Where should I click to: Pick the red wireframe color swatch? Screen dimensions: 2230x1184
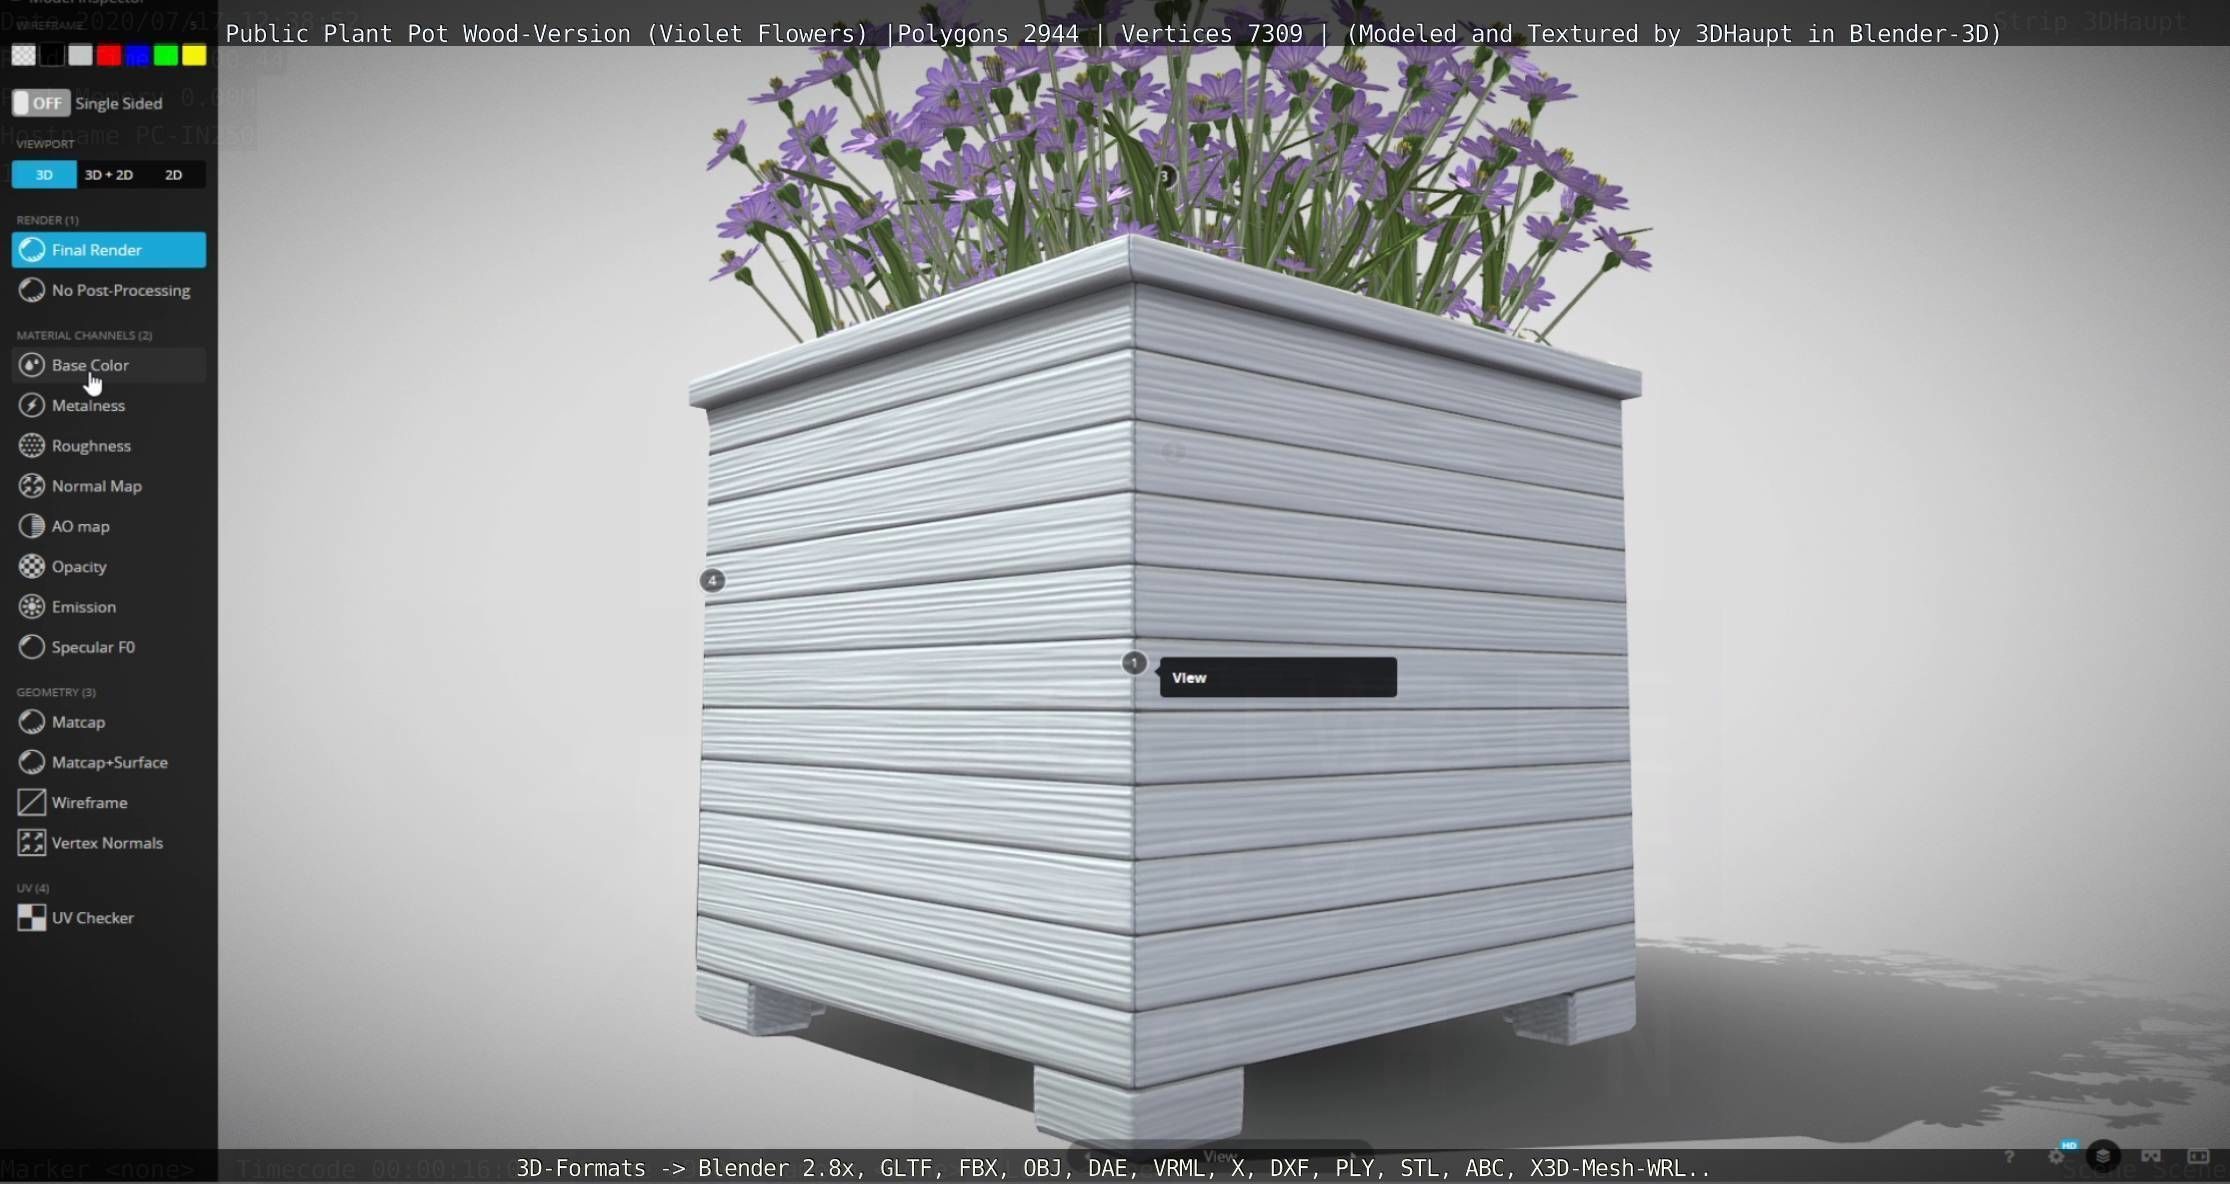(109, 55)
